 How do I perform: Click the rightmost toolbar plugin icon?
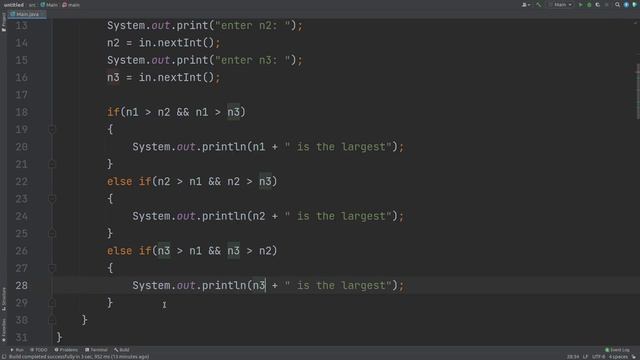click(634, 5)
